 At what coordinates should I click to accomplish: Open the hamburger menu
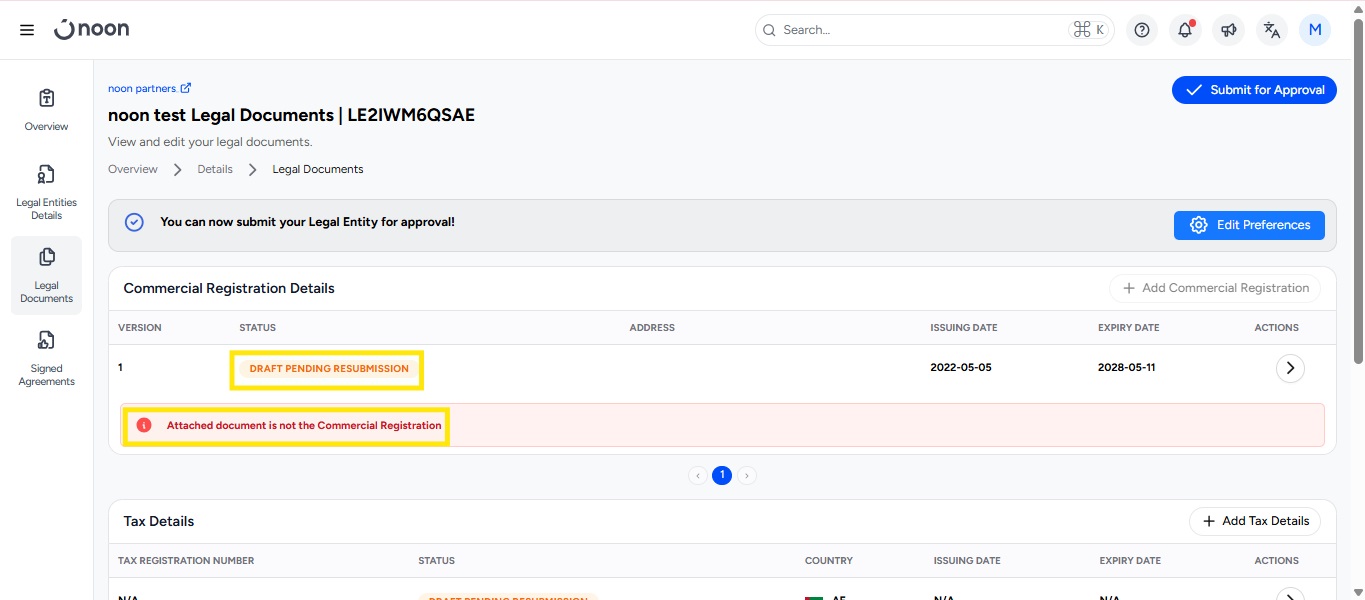(x=27, y=30)
